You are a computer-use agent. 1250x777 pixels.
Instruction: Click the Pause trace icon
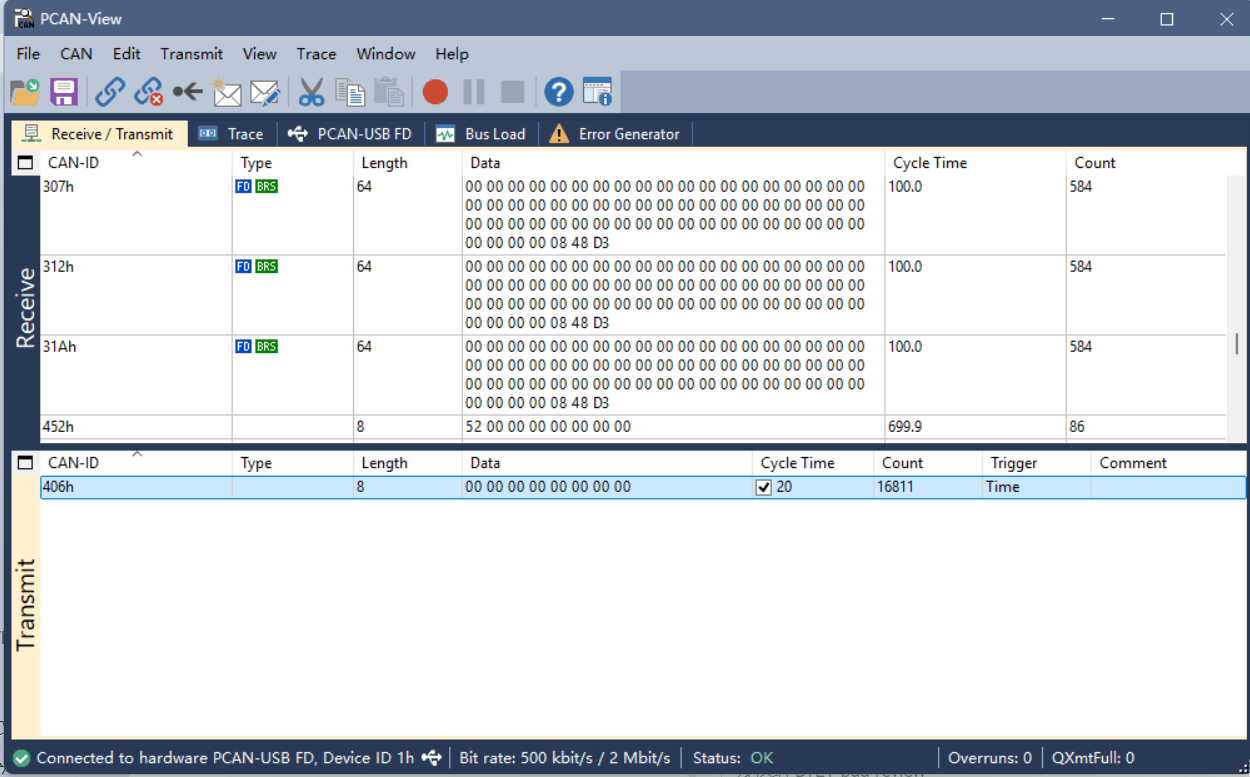(x=474, y=93)
